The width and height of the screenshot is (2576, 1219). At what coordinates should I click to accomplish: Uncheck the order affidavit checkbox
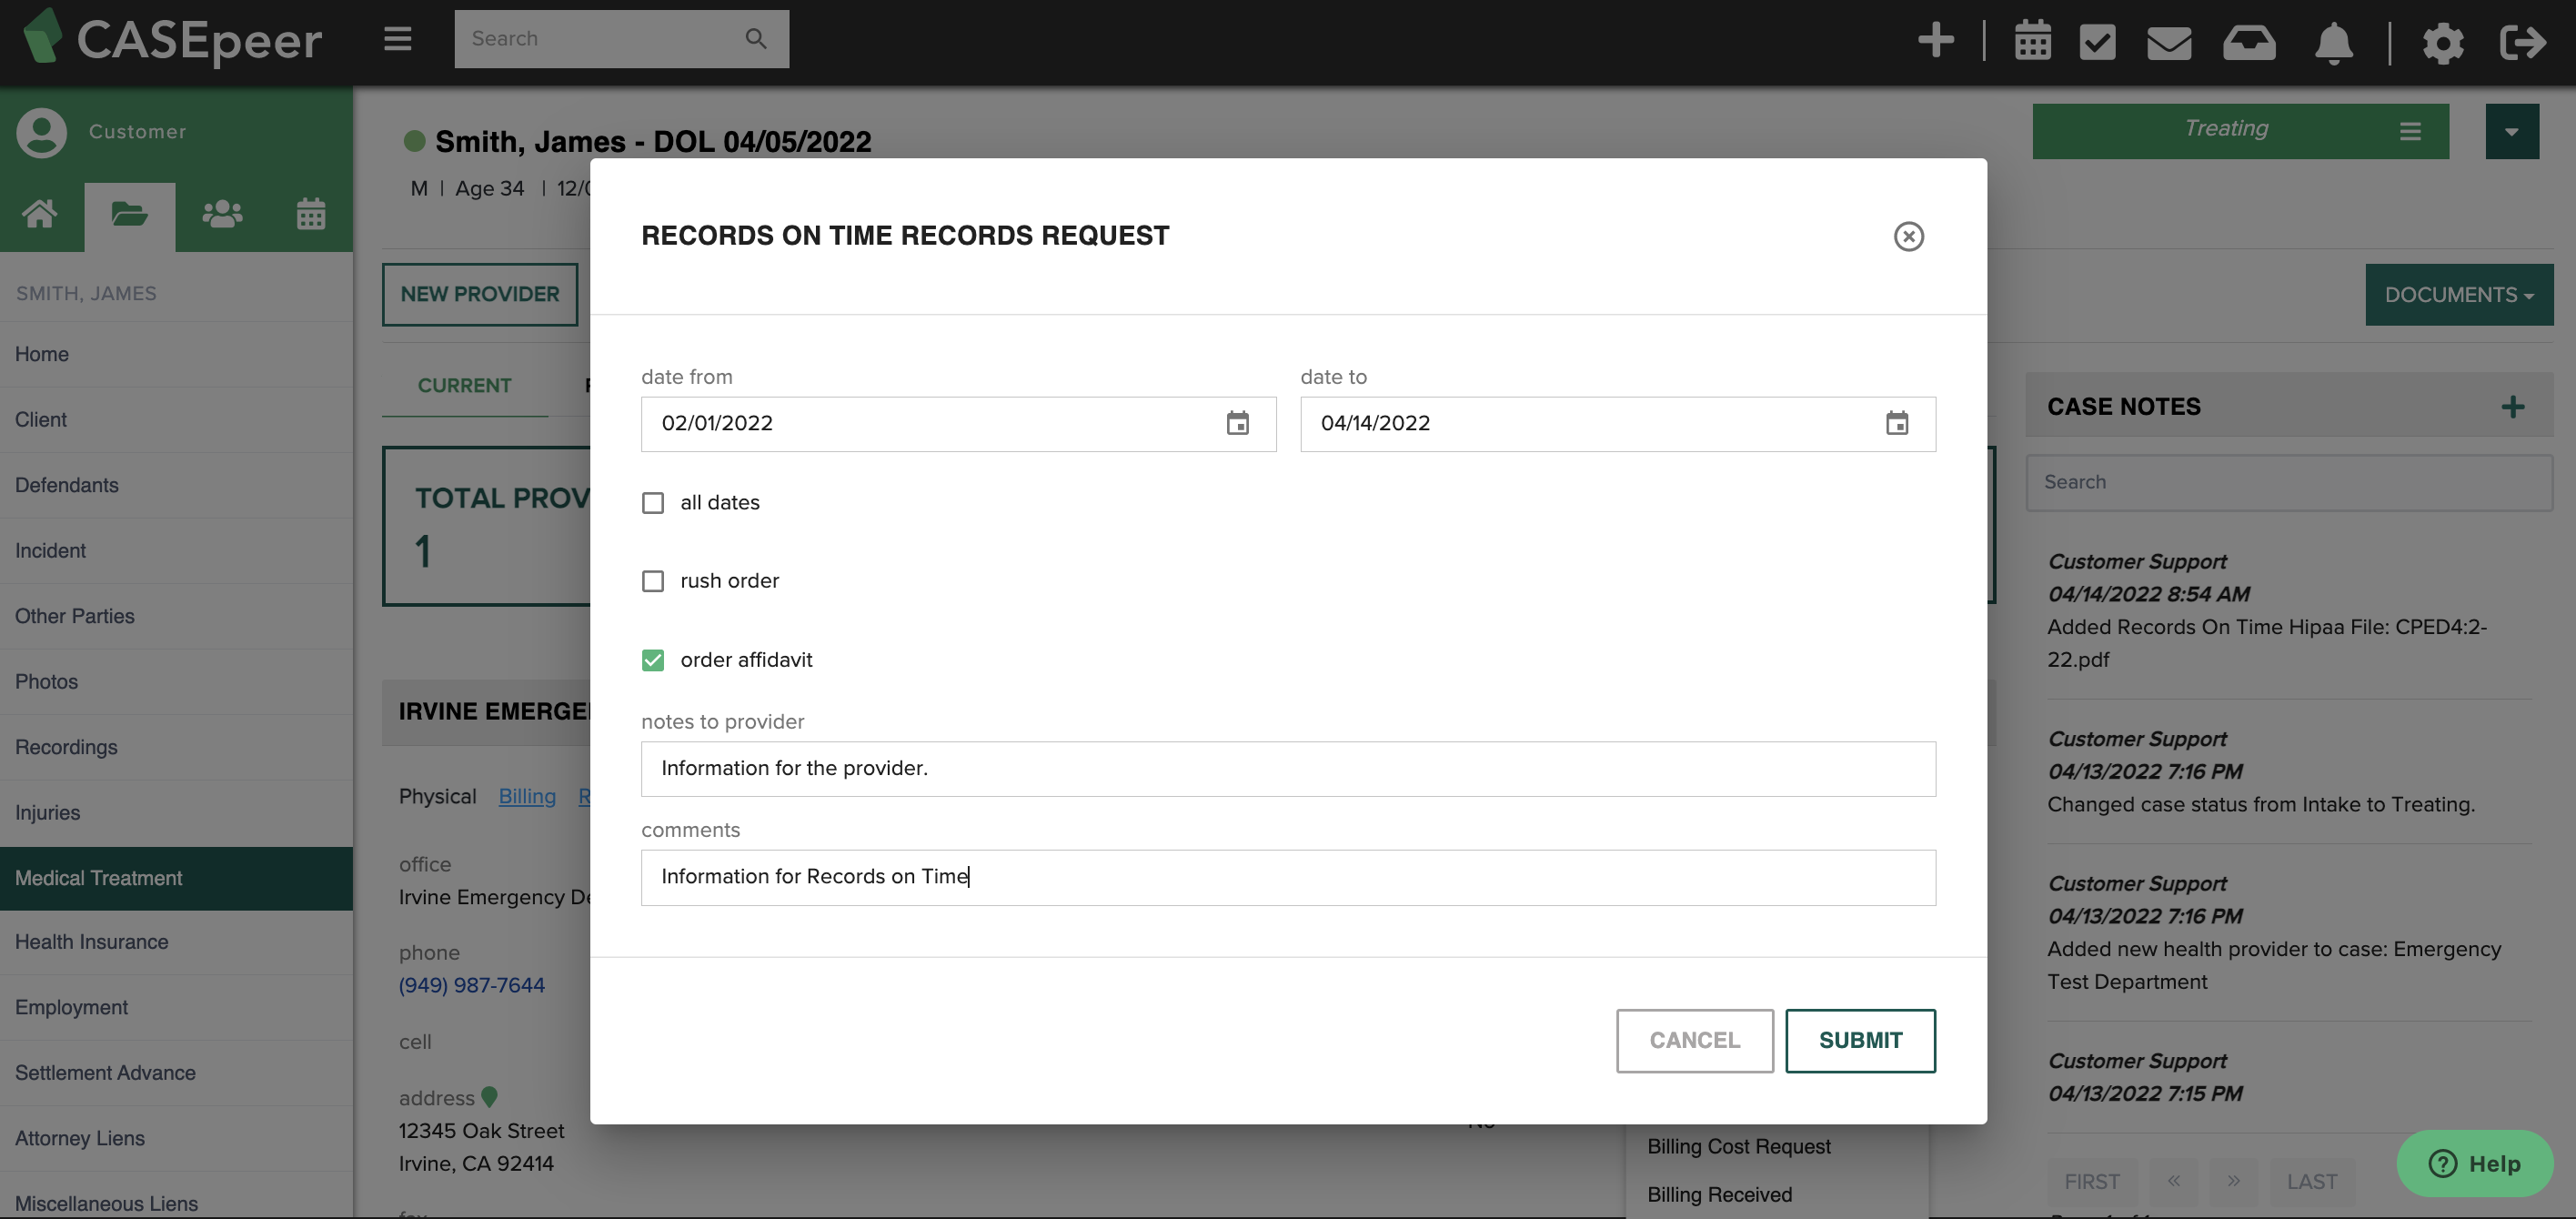click(653, 660)
